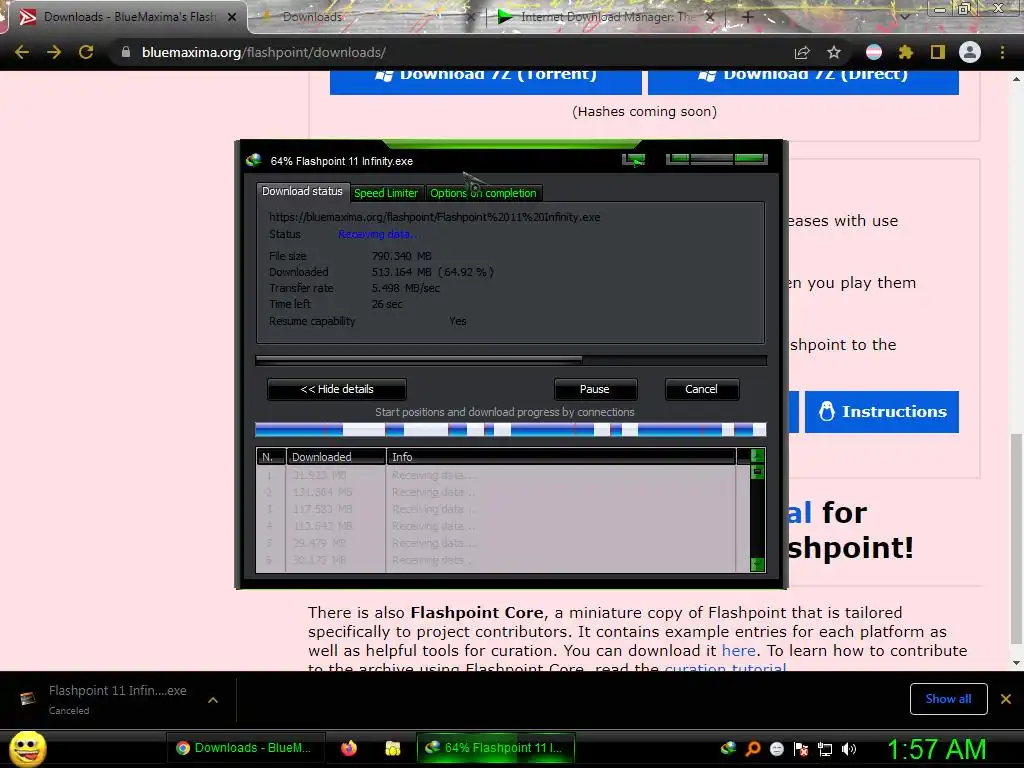Image resolution: width=1024 pixels, height=768 pixels.
Task: Click the IDM globe icon in the dialog title
Action: tap(253, 161)
